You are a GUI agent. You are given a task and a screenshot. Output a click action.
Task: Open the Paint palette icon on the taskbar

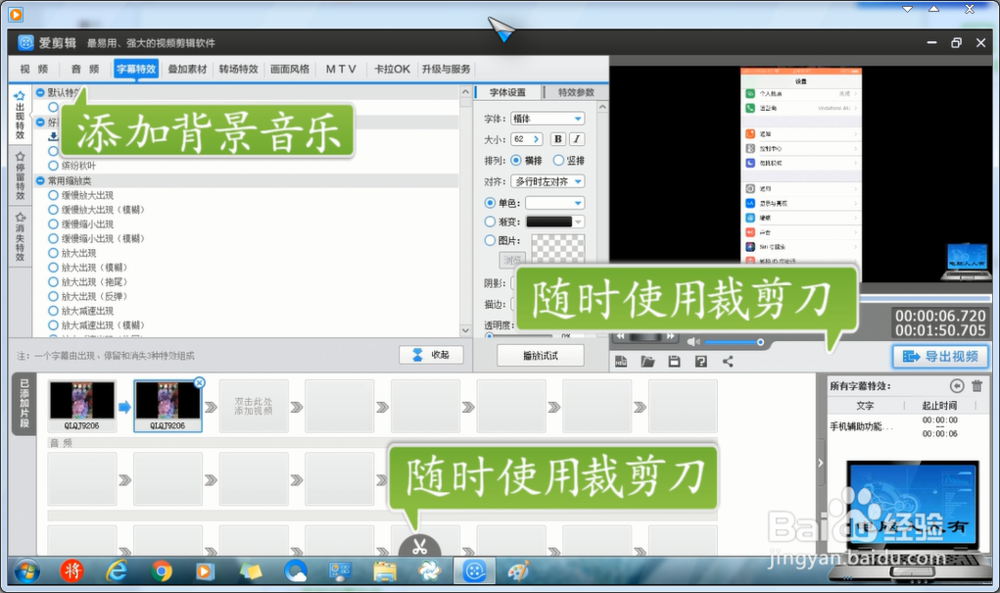[518, 571]
